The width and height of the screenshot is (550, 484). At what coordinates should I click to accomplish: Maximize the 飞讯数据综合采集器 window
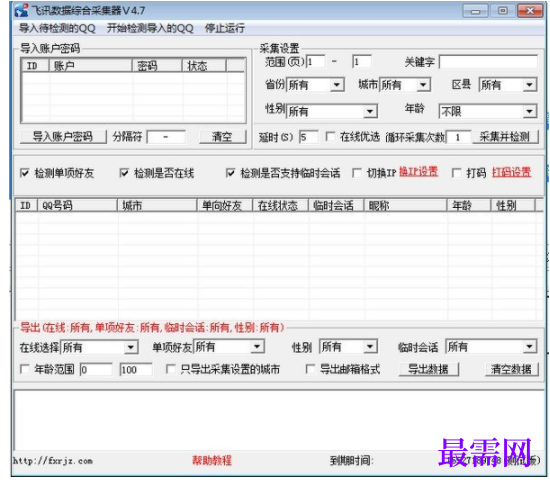[x=503, y=11]
